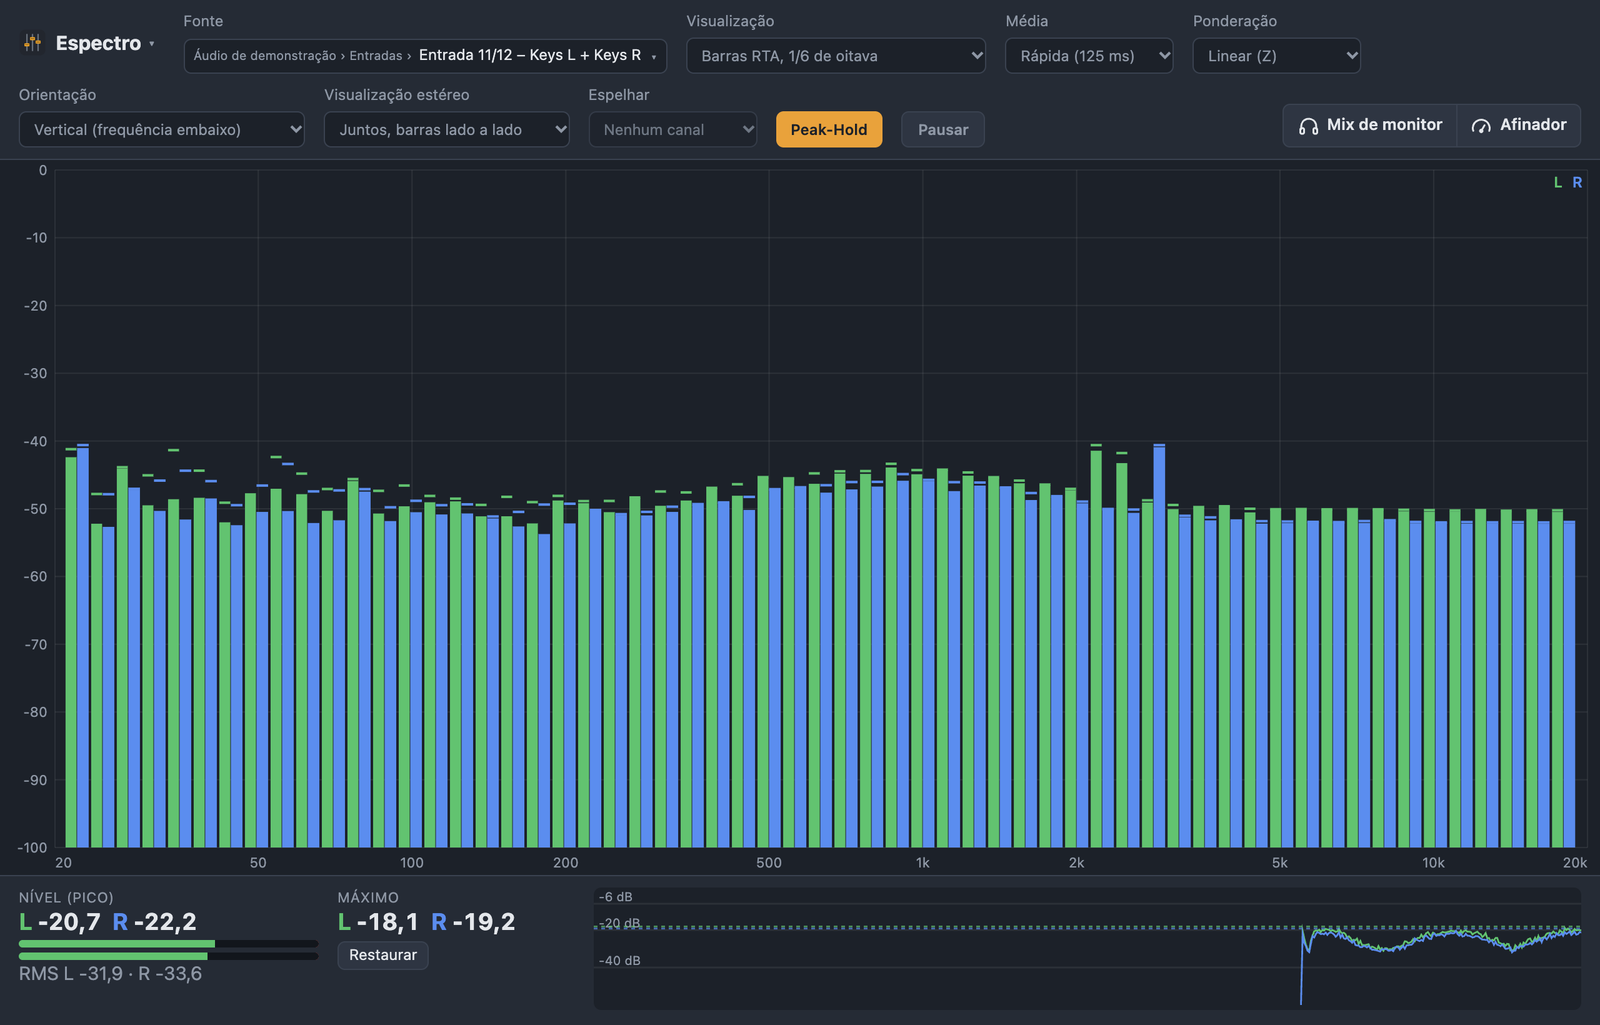The height and width of the screenshot is (1025, 1600).
Task: Click the maximum R -19,2 value
Action: [473, 922]
